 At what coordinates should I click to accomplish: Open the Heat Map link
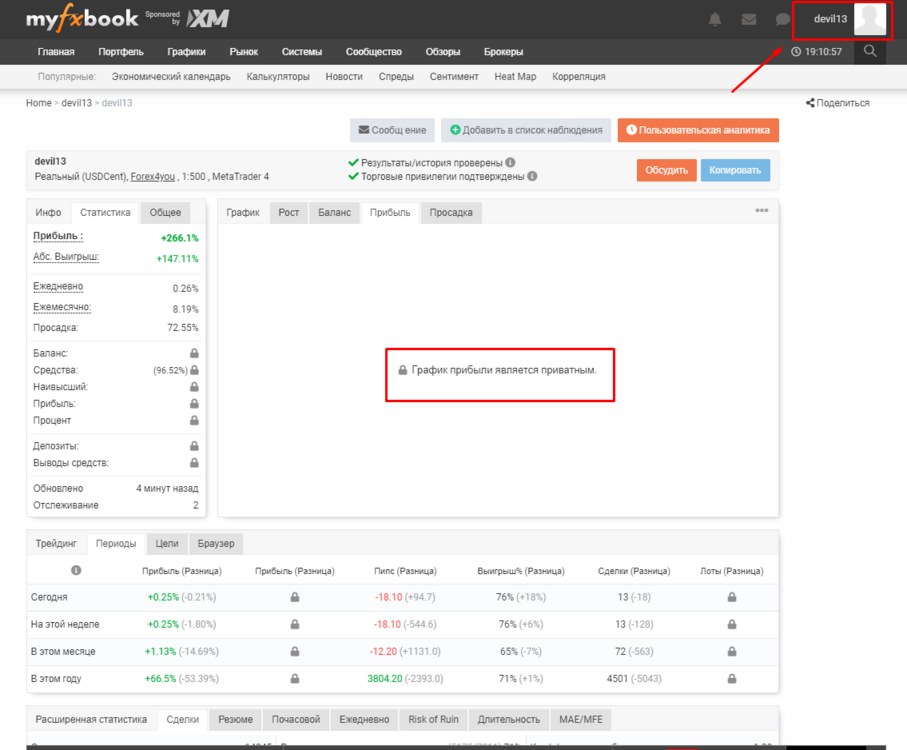515,76
